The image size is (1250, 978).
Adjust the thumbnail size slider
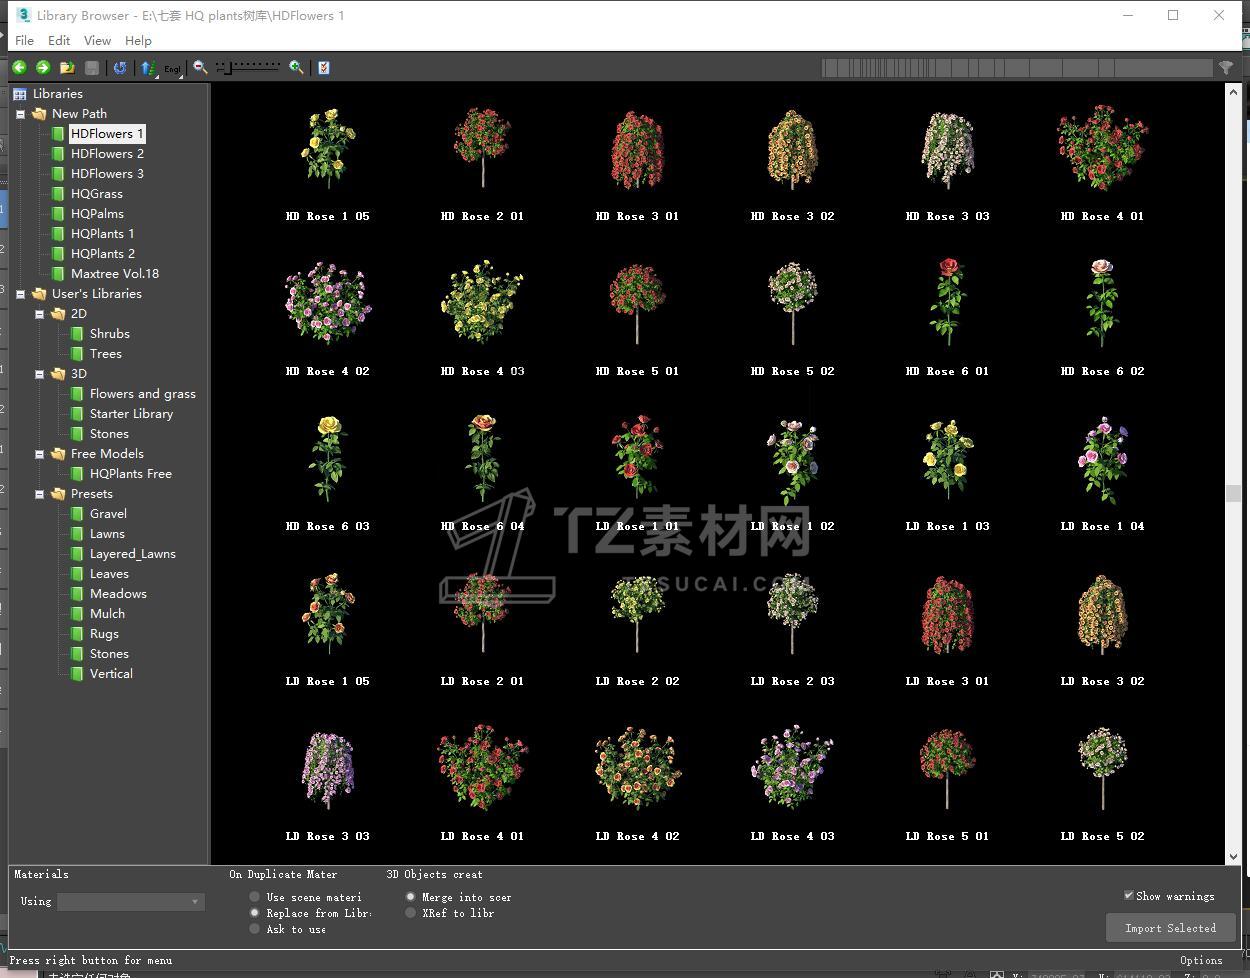pos(229,67)
